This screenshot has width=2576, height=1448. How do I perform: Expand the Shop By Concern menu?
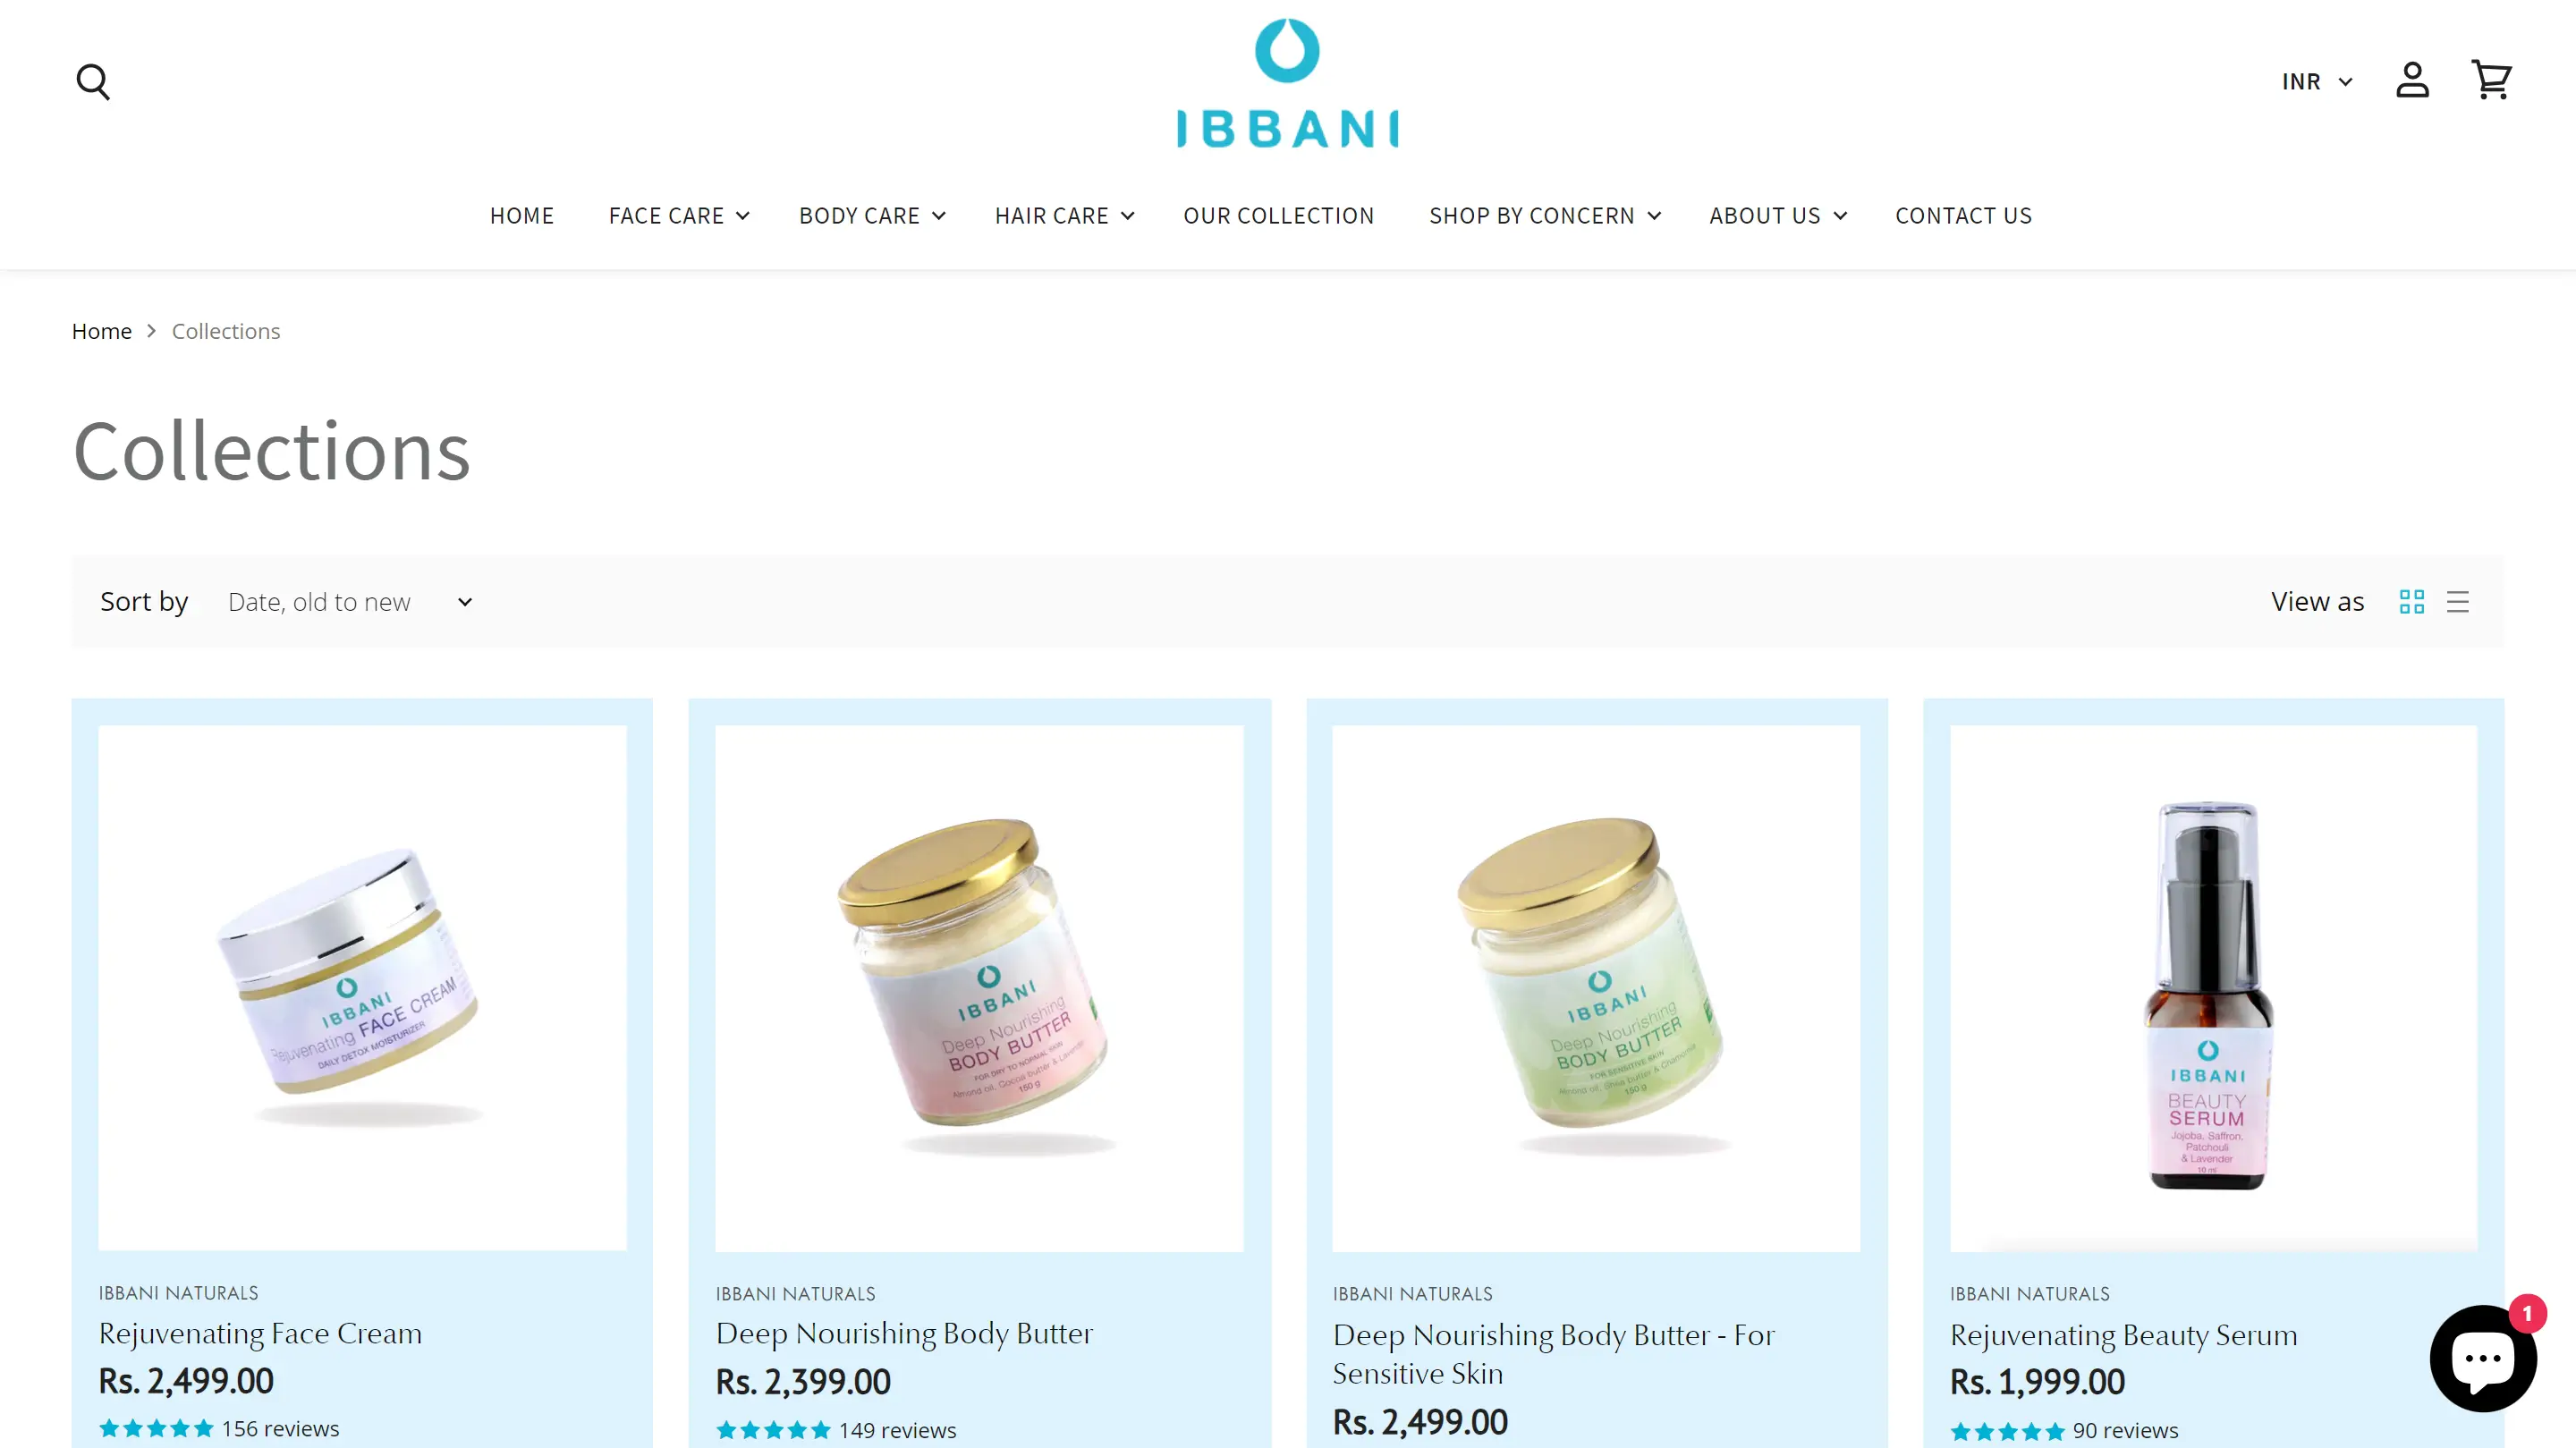(1544, 216)
